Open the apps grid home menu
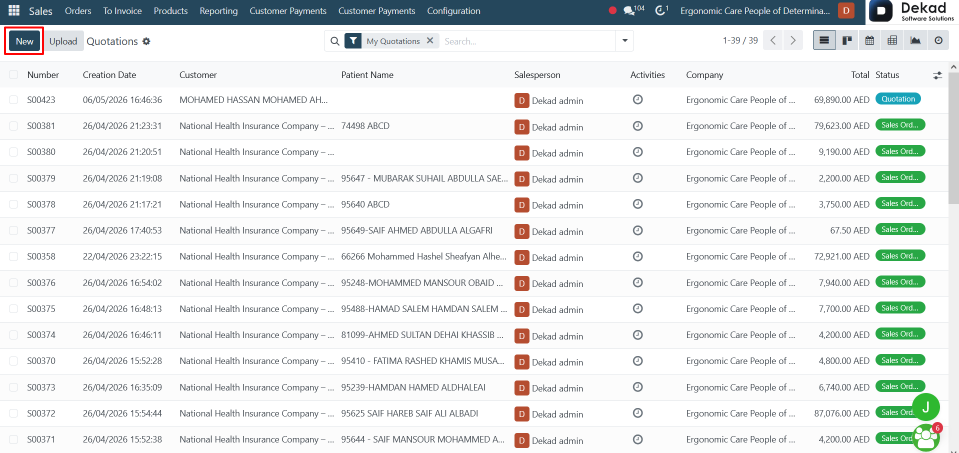959x453 pixels. (x=13, y=11)
